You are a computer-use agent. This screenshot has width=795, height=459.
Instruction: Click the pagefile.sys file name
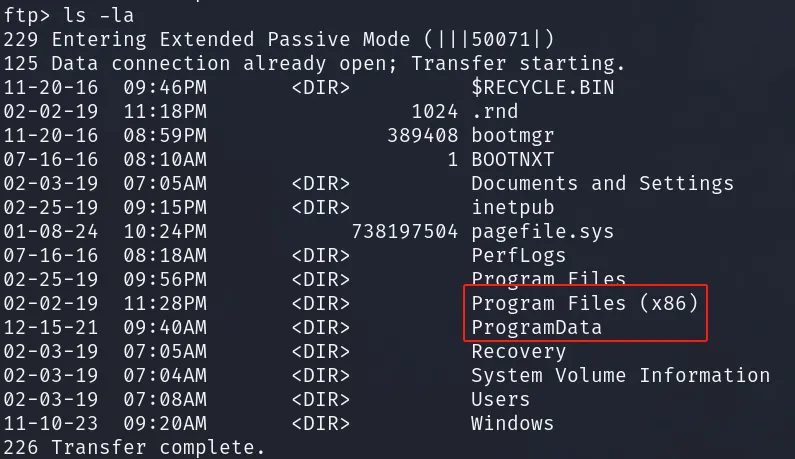(x=543, y=232)
